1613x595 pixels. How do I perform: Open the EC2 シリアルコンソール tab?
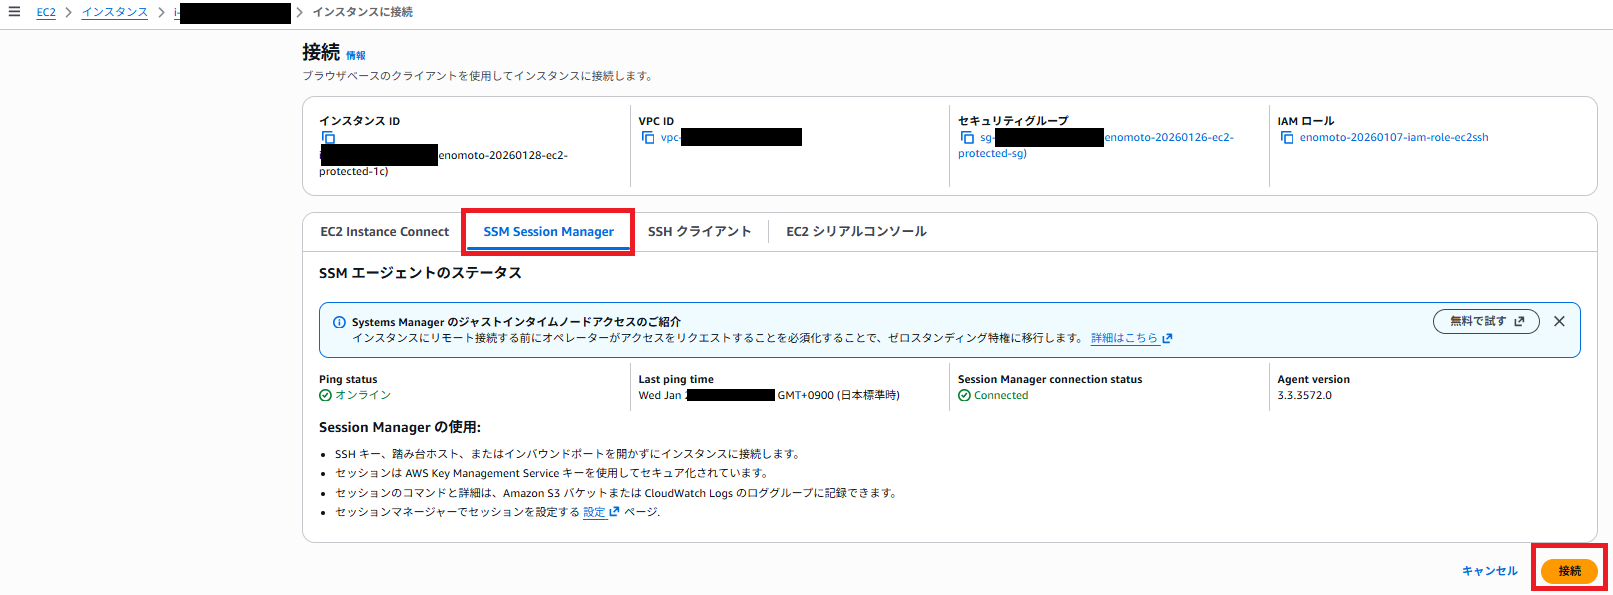click(856, 232)
